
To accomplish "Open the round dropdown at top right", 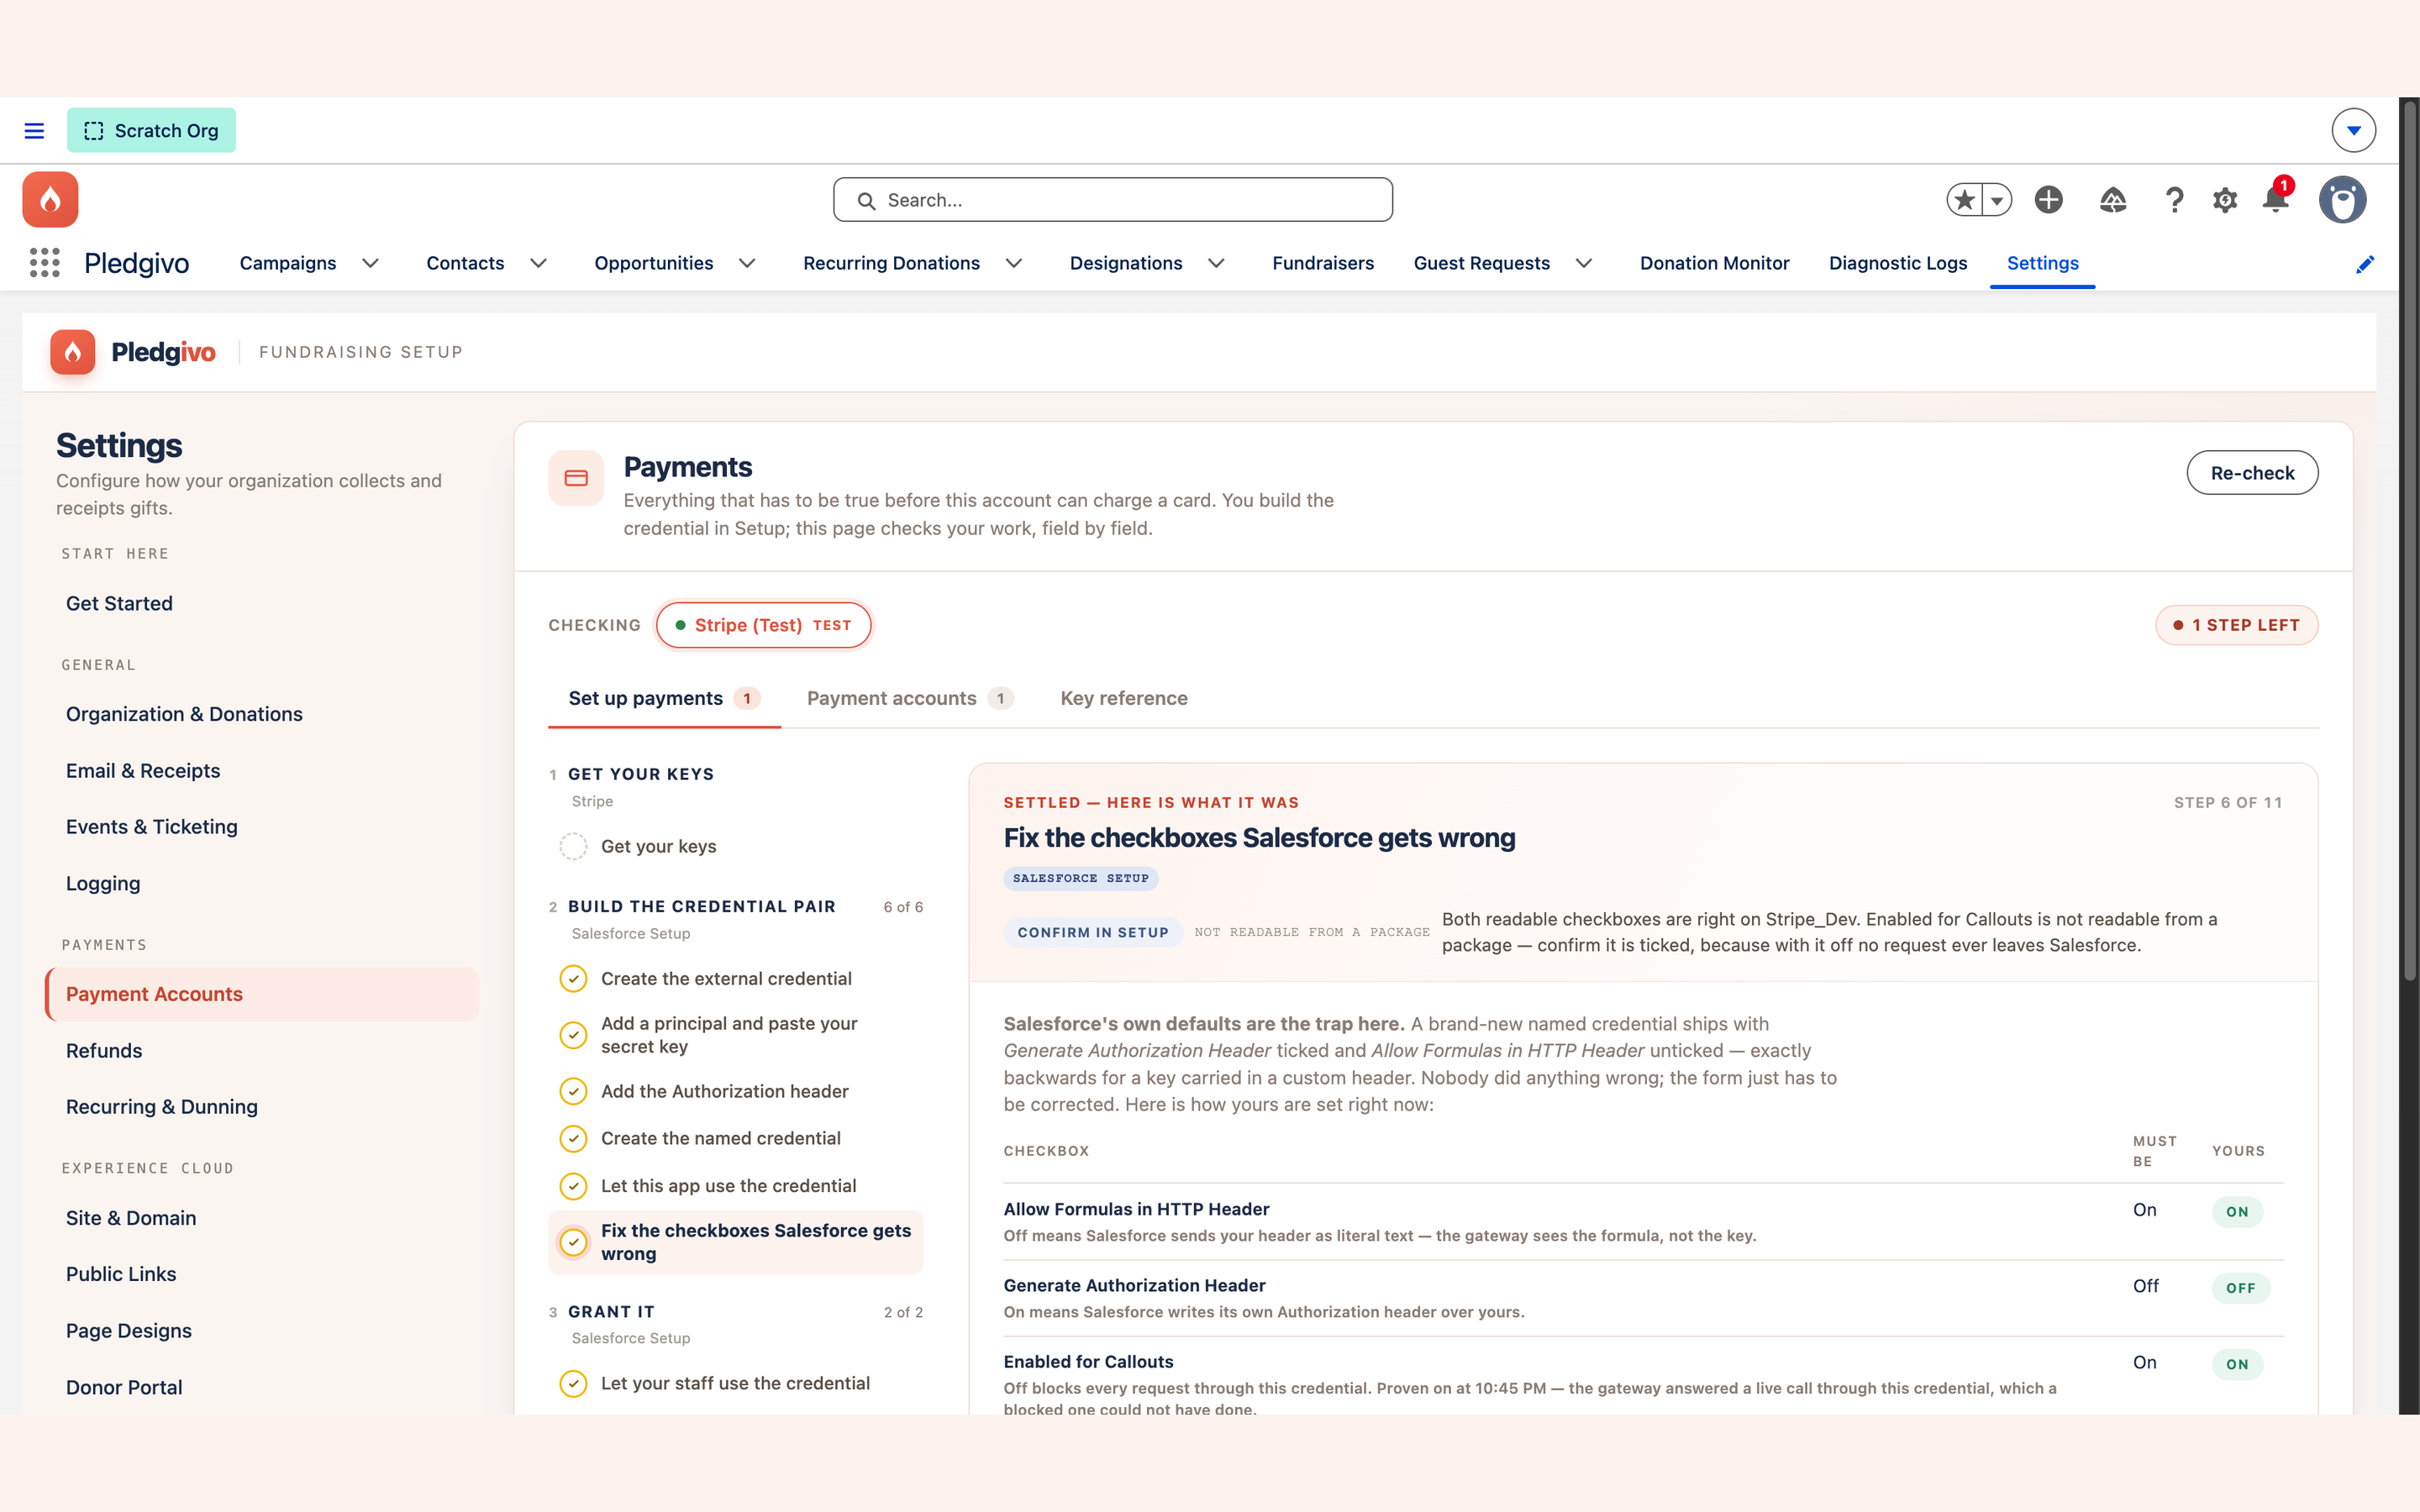I will click(x=2354, y=131).
